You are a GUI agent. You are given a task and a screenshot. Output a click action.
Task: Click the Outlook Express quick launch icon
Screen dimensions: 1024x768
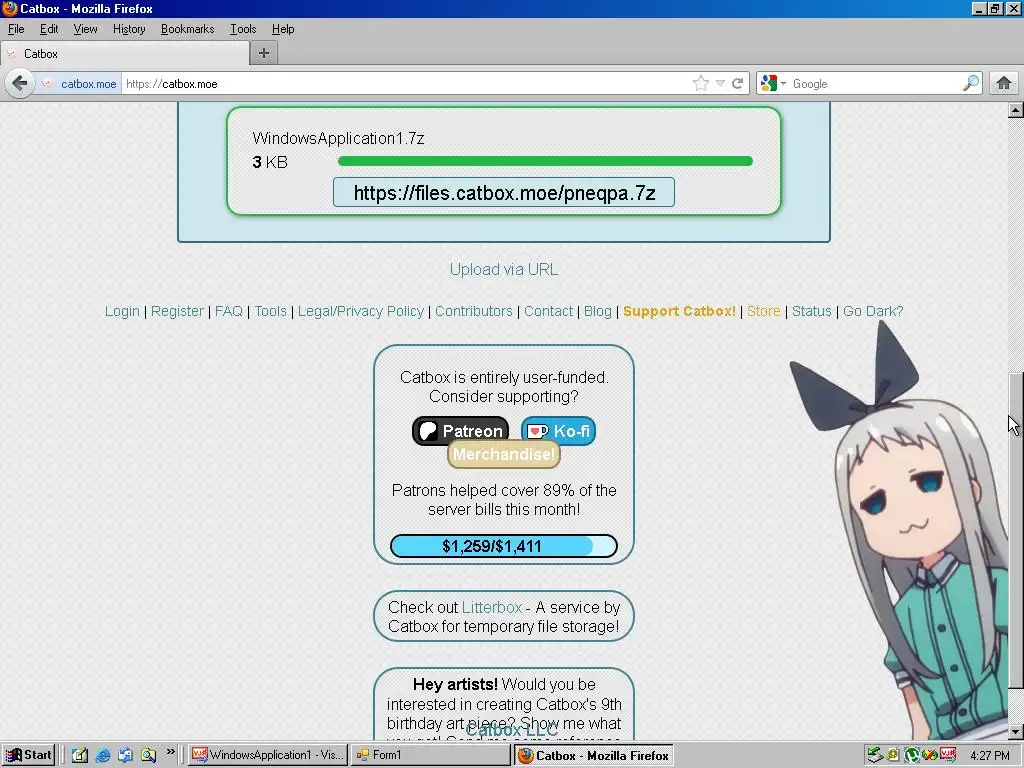click(125, 756)
